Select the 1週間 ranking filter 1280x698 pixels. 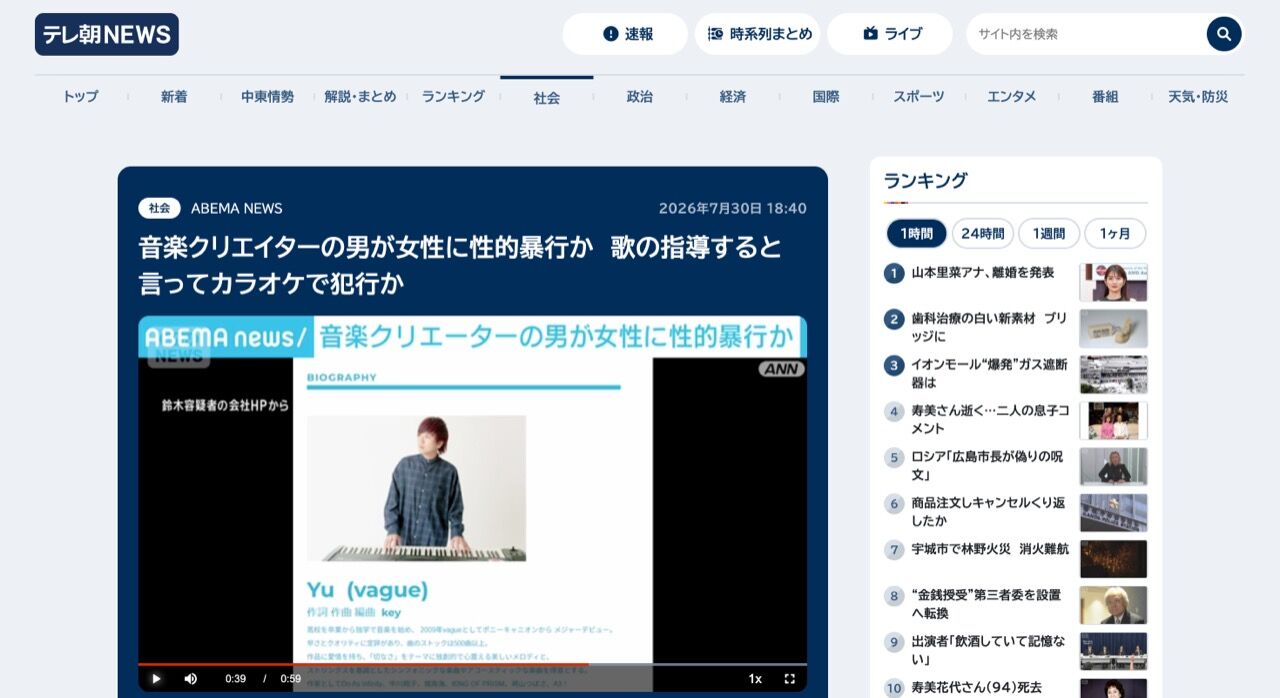pyautogui.click(x=1049, y=233)
